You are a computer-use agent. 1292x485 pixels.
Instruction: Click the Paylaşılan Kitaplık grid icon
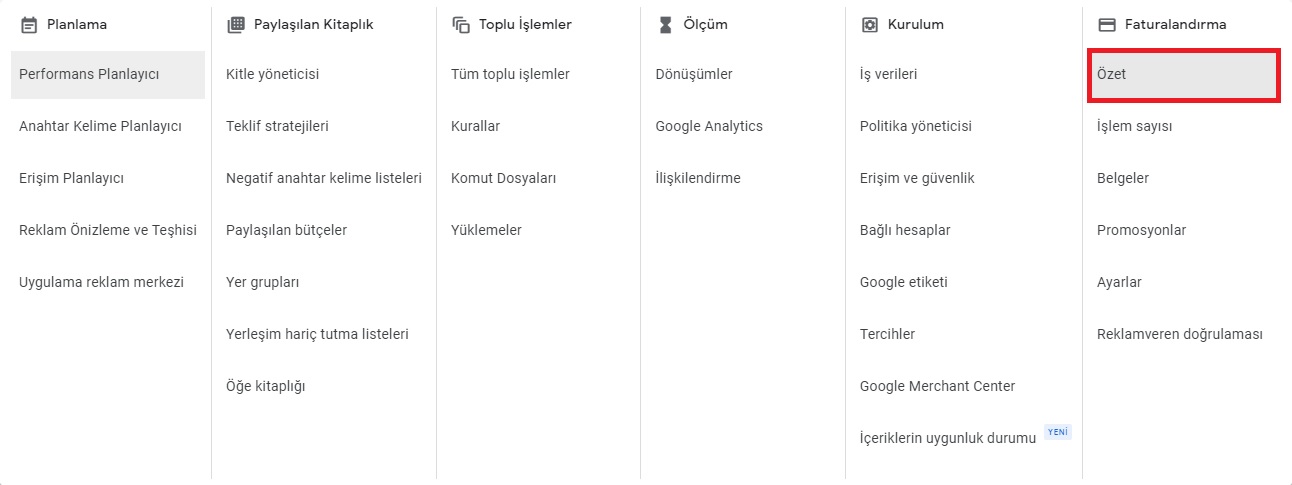click(236, 24)
